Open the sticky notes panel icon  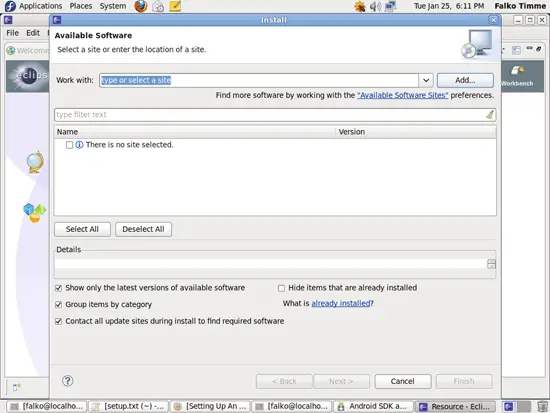(x=175, y=6)
